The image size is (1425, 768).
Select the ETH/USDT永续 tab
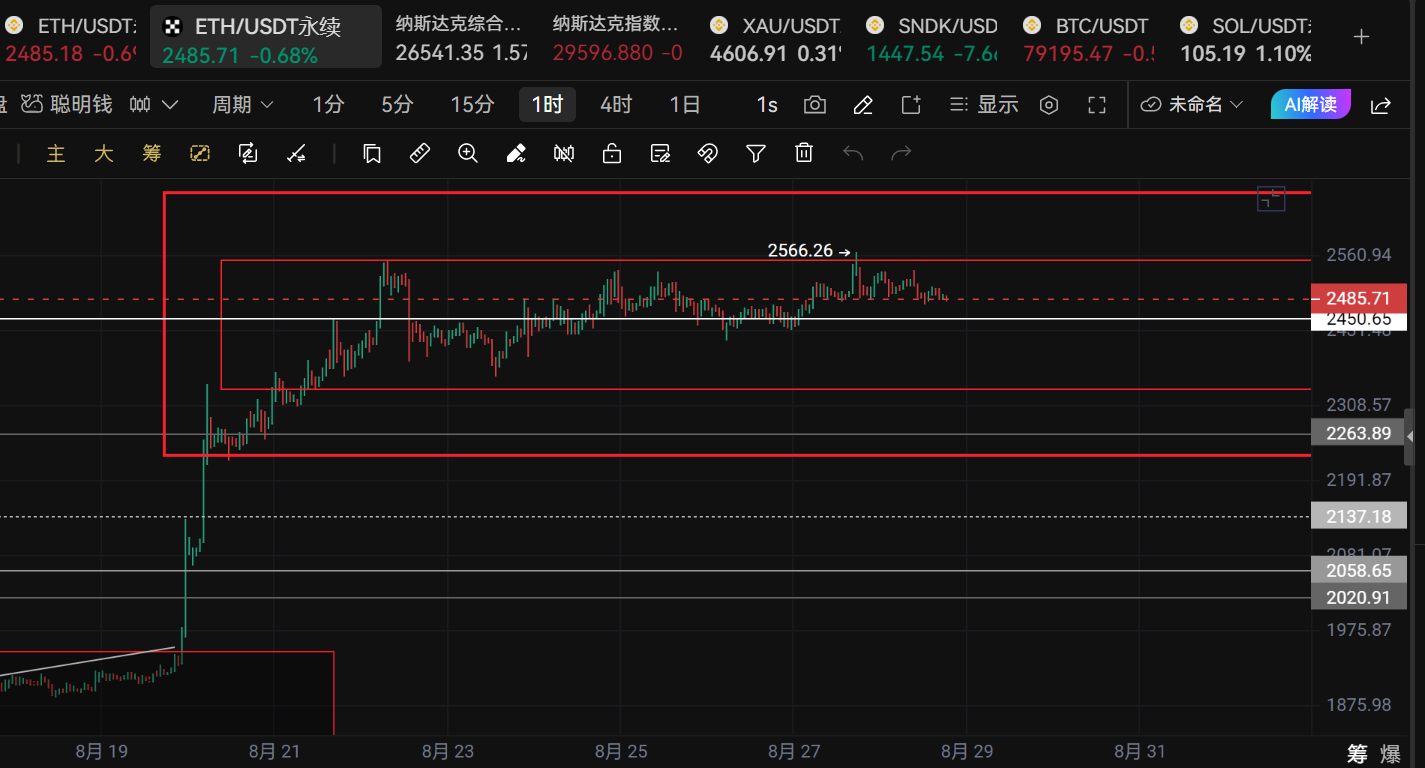(x=266, y=38)
